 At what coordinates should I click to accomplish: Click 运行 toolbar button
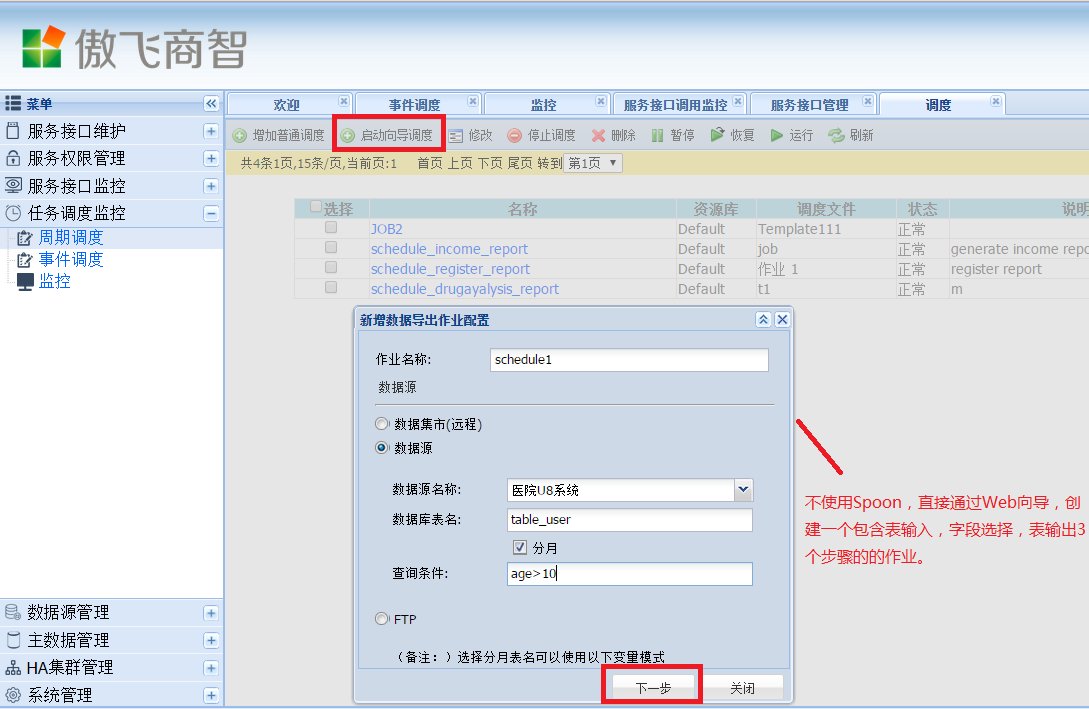pyautogui.click(x=791, y=135)
